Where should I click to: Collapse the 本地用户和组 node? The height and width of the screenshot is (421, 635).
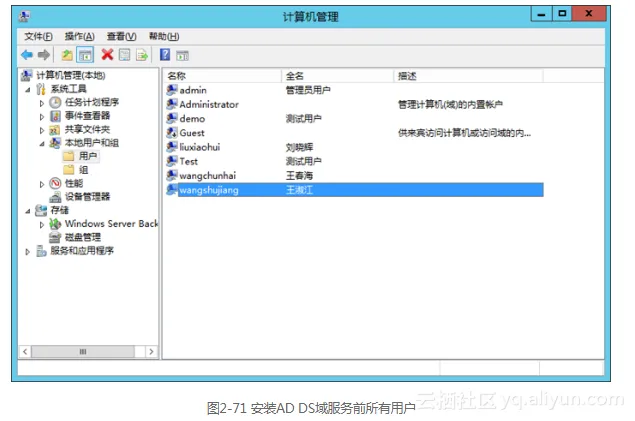pyautogui.click(x=42, y=144)
